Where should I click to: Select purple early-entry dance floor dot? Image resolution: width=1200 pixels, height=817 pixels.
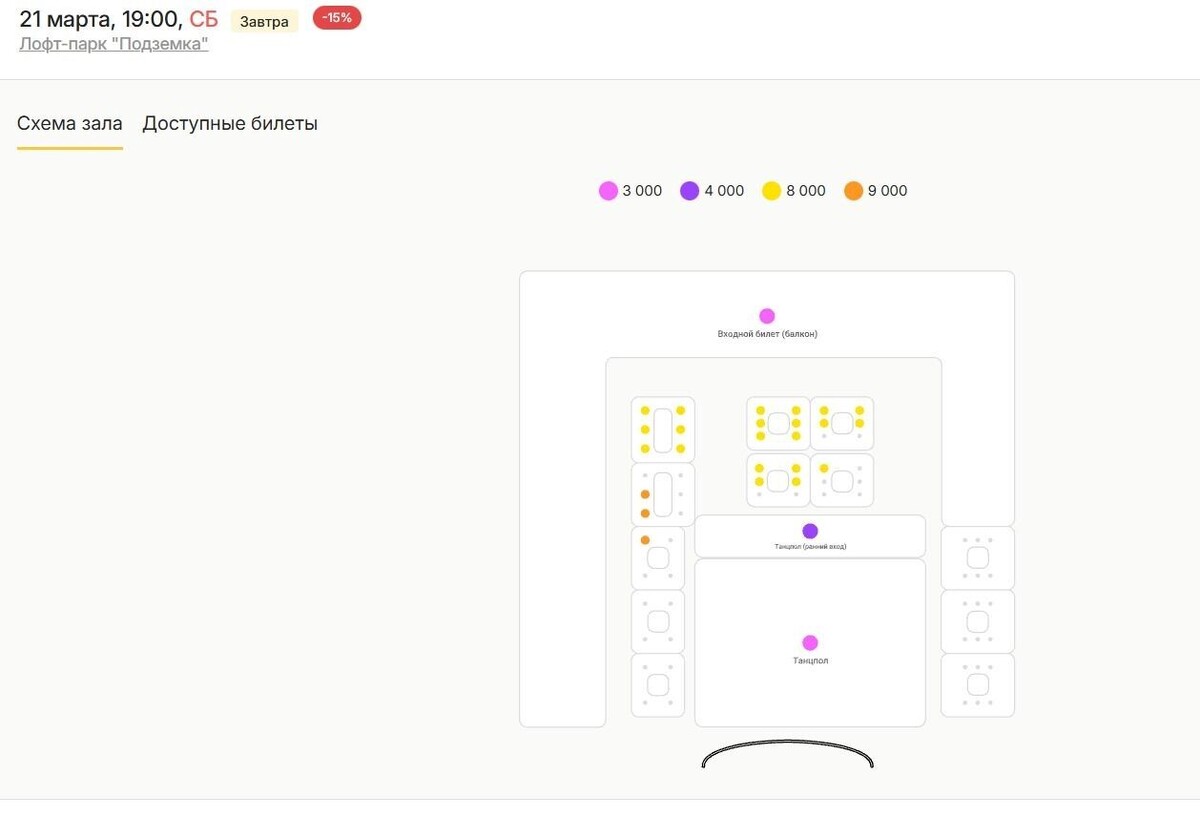point(810,531)
